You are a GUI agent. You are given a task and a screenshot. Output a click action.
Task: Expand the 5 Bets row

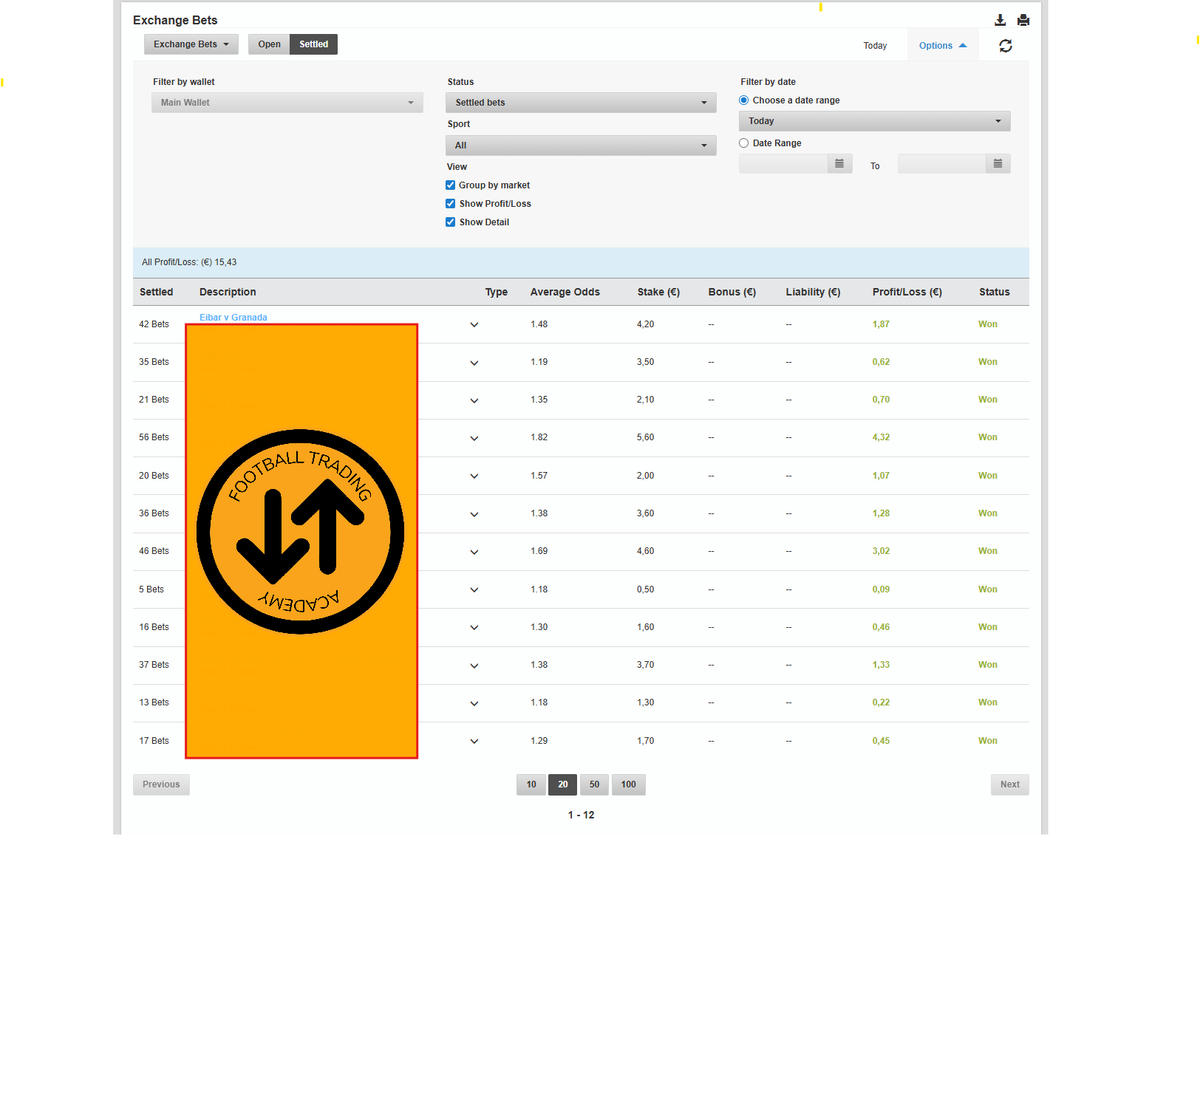pos(474,590)
